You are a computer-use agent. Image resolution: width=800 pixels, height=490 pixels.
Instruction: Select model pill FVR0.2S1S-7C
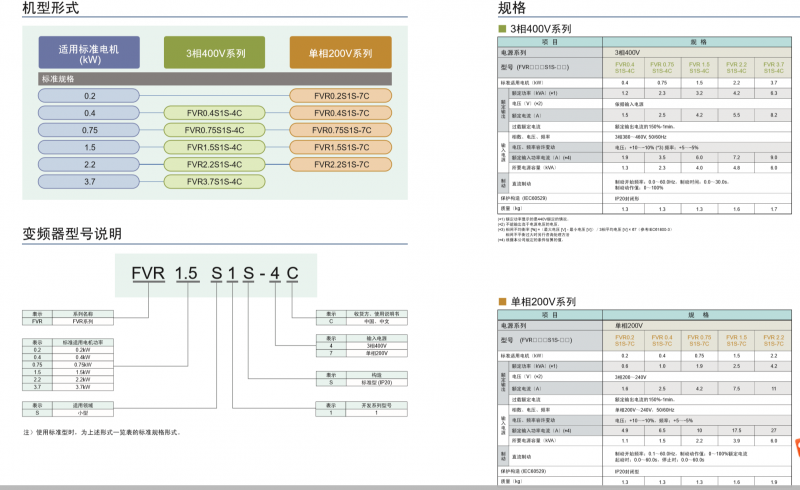click(341, 96)
